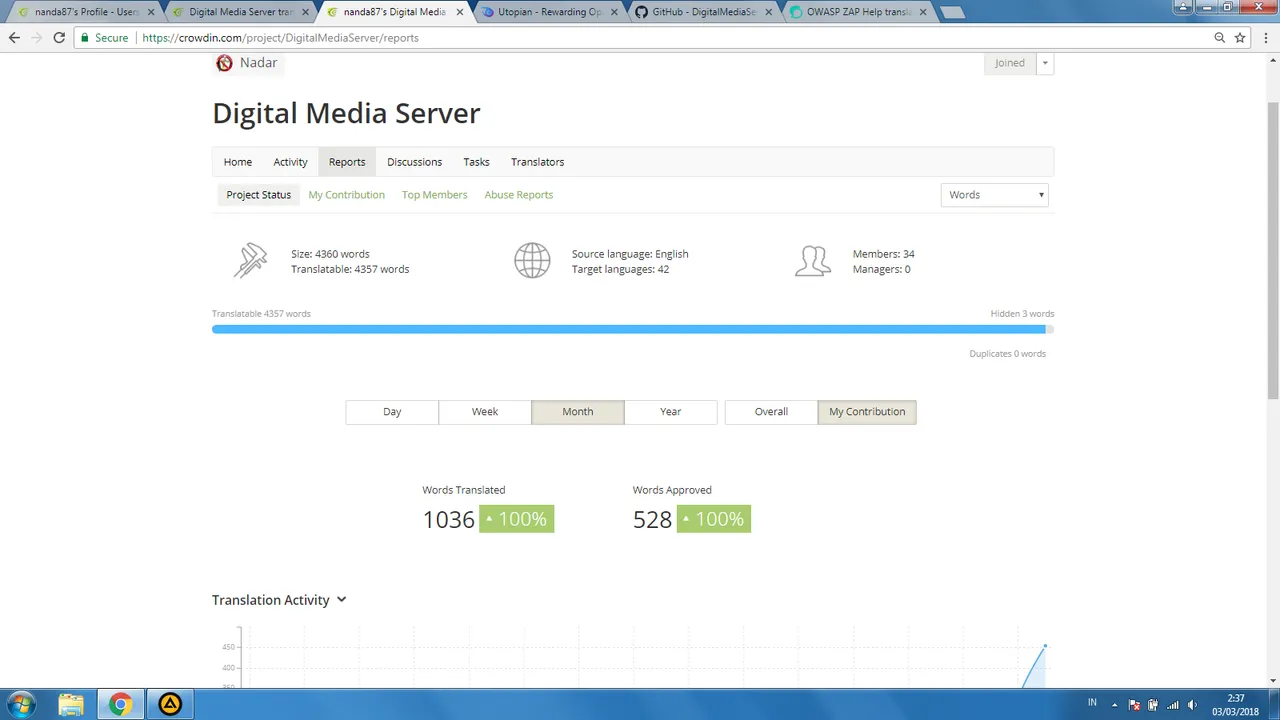
Task: Click the Action Center flag icon
Action: pos(1134,705)
